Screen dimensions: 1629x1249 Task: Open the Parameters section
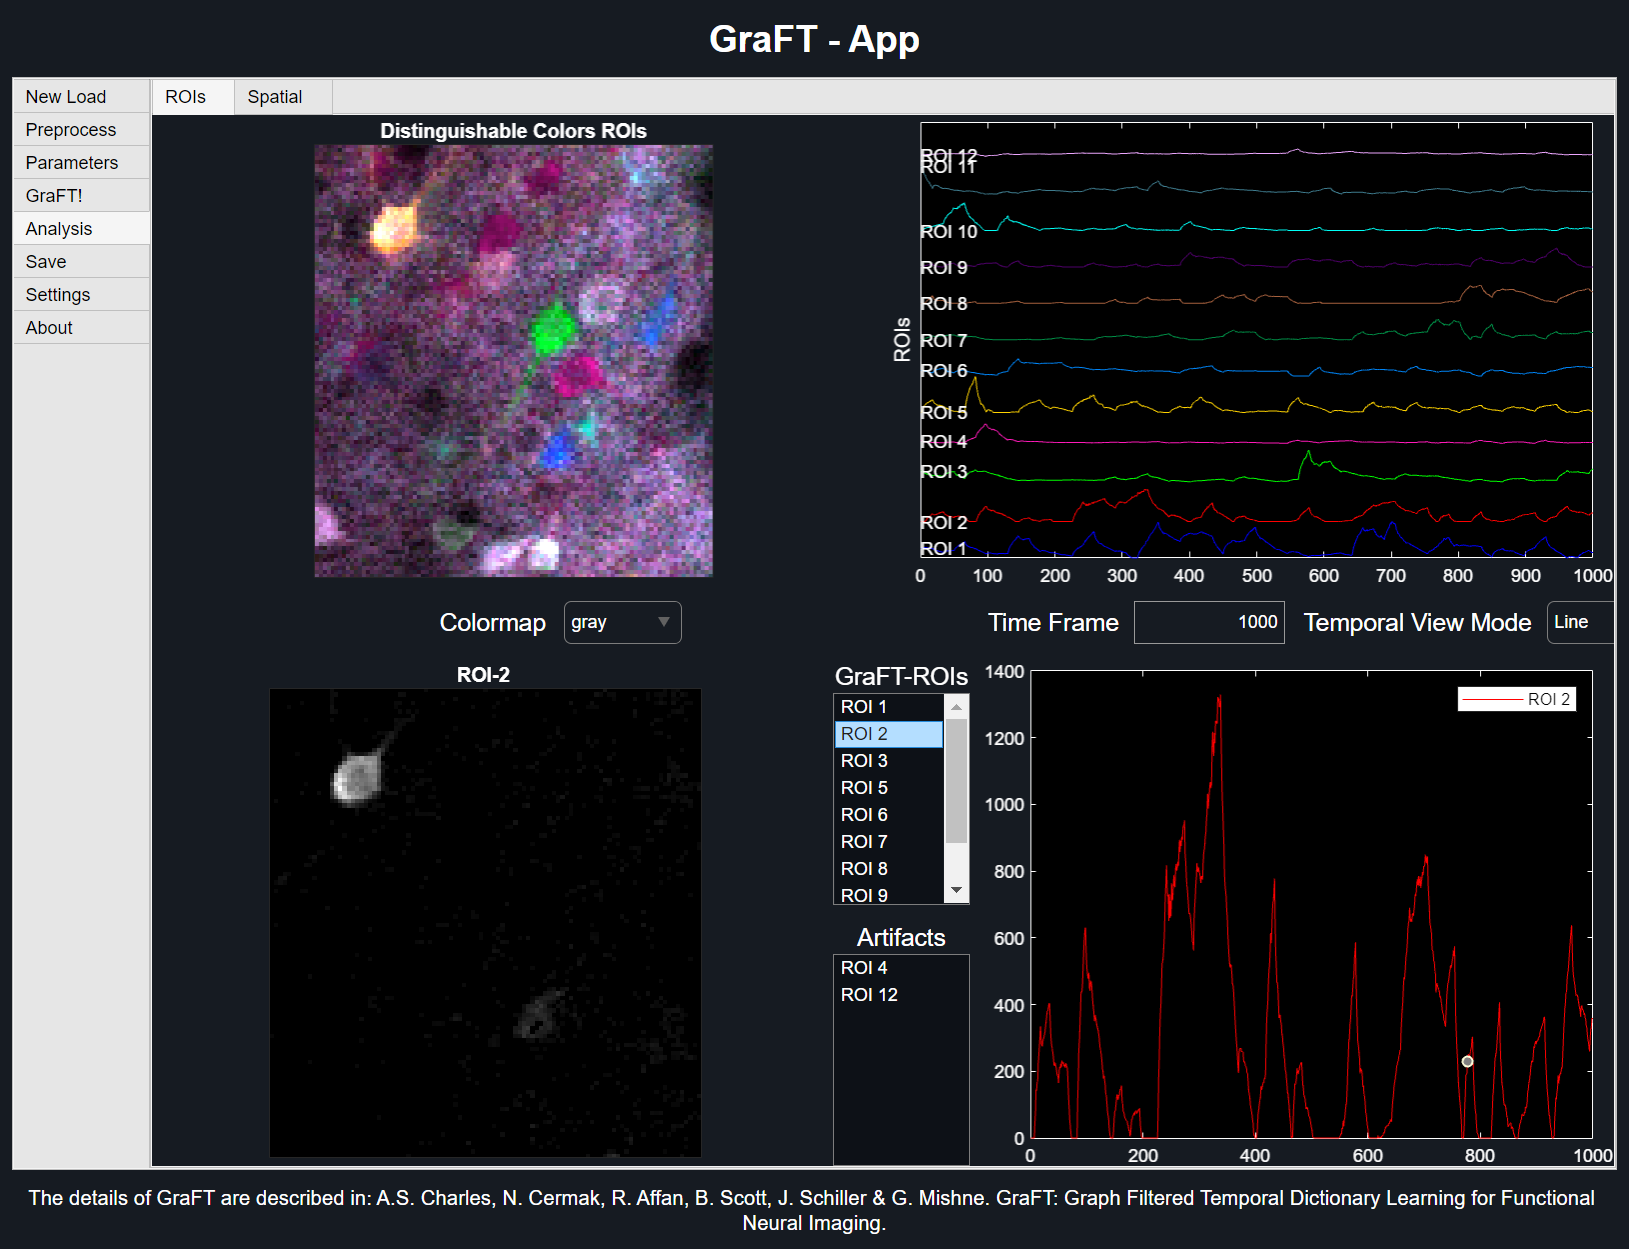tap(81, 163)
